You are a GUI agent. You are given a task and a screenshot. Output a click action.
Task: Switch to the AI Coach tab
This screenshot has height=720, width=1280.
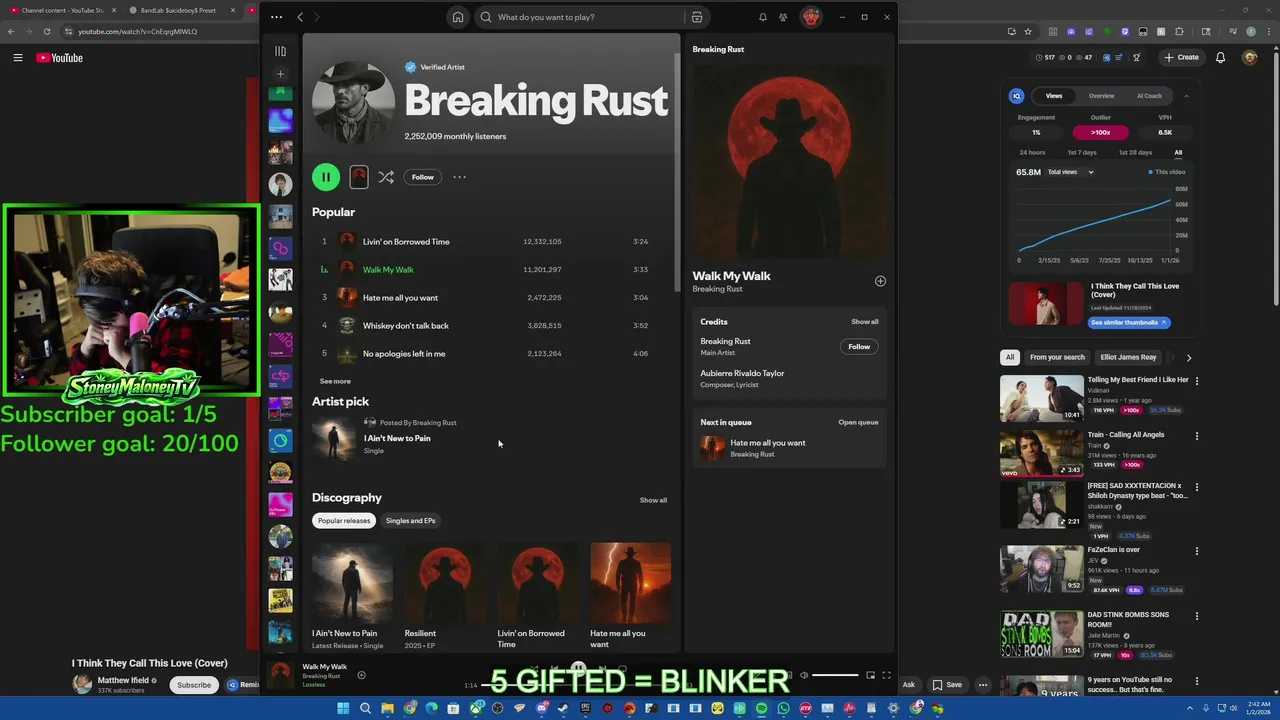click(1149, 96)
